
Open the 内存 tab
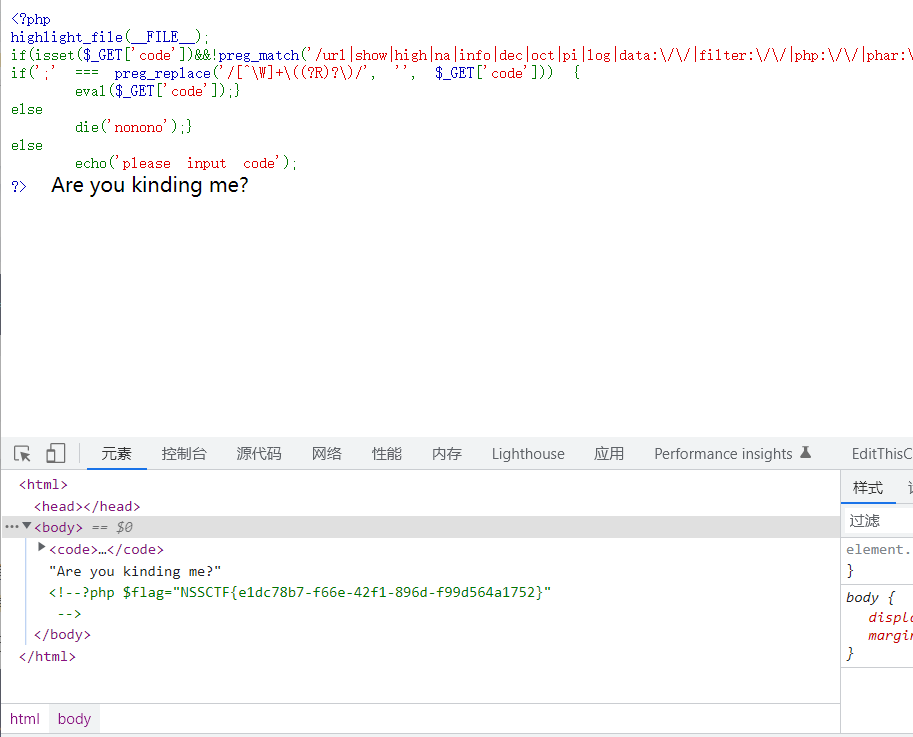(447, 453)
